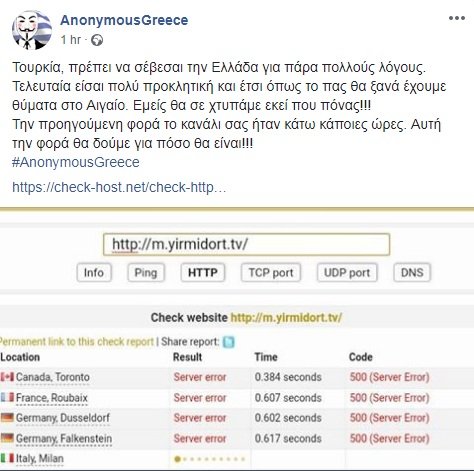Image resolution: width=474 pixels, height=471 pixels.
Task: Click the Italy flag icon
Action: click(7, 458)
